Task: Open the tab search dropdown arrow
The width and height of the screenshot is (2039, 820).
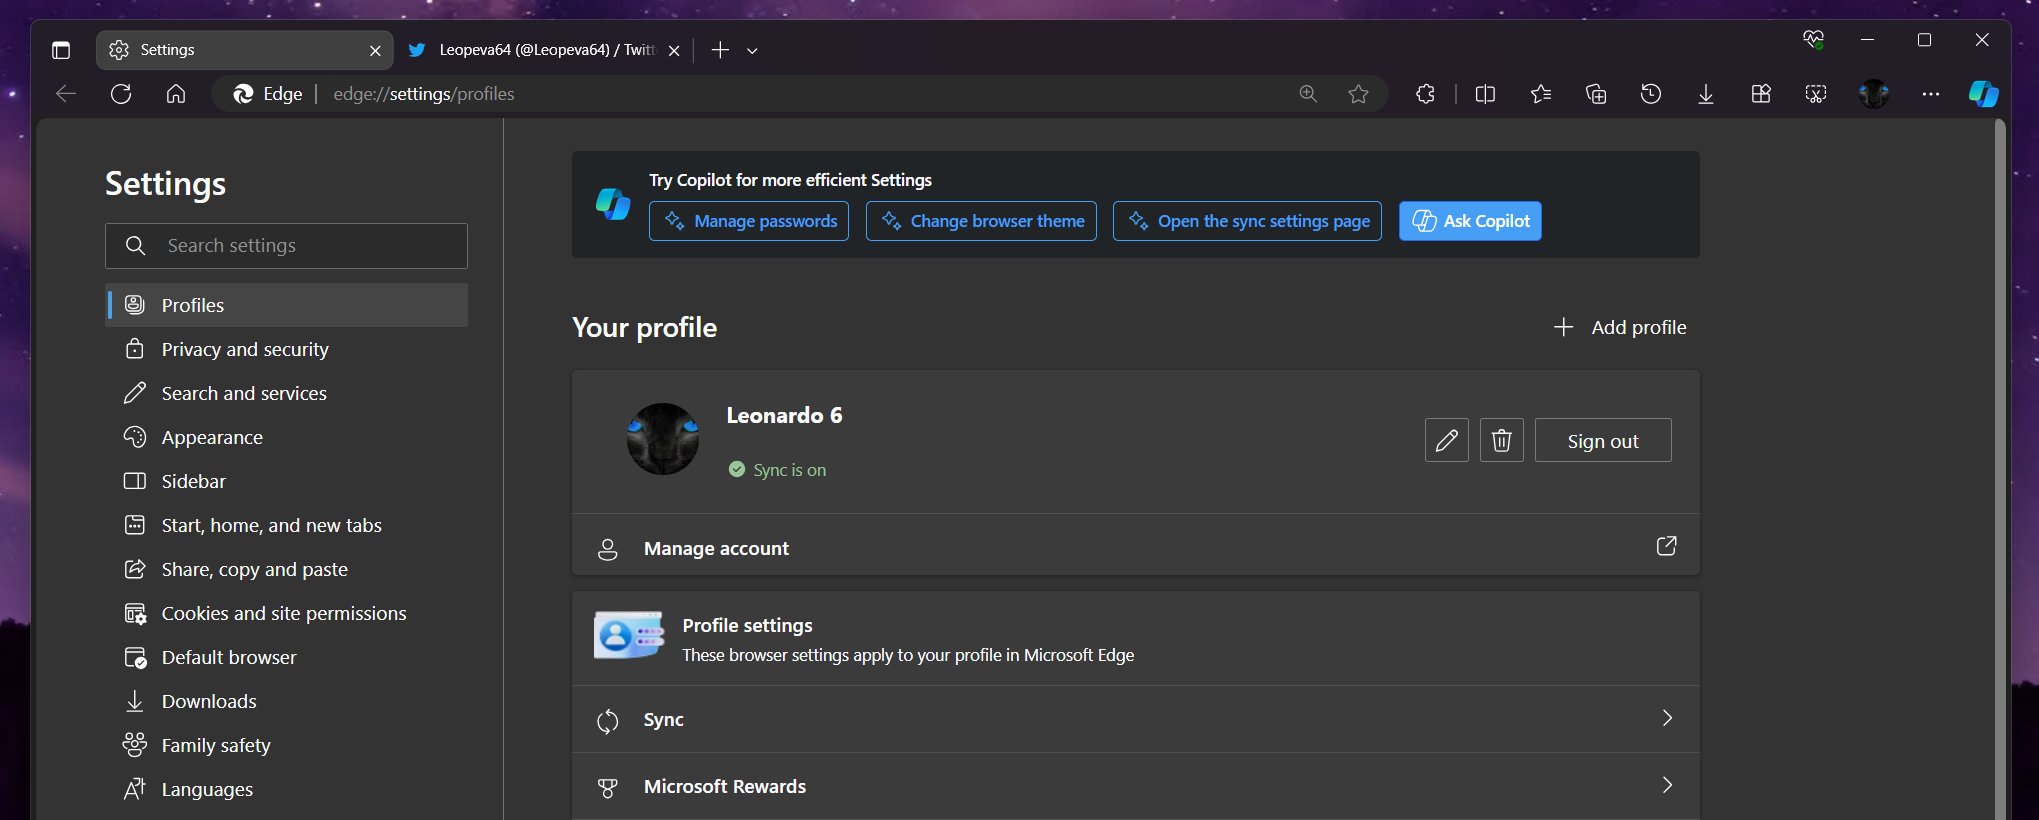Action: 752,50
